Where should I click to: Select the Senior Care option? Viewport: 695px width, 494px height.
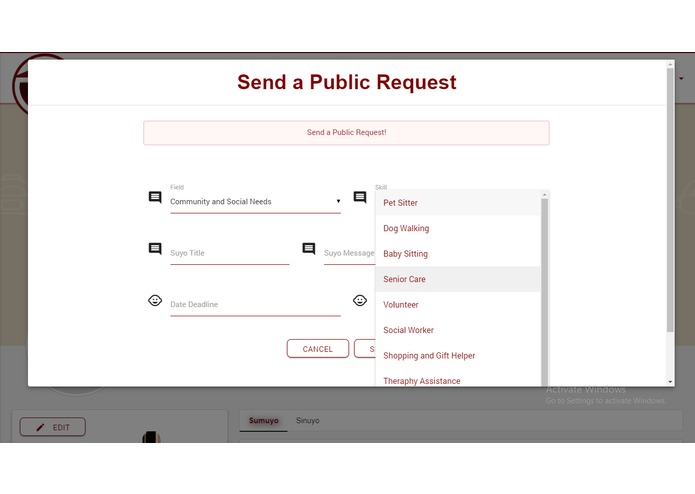458,279
